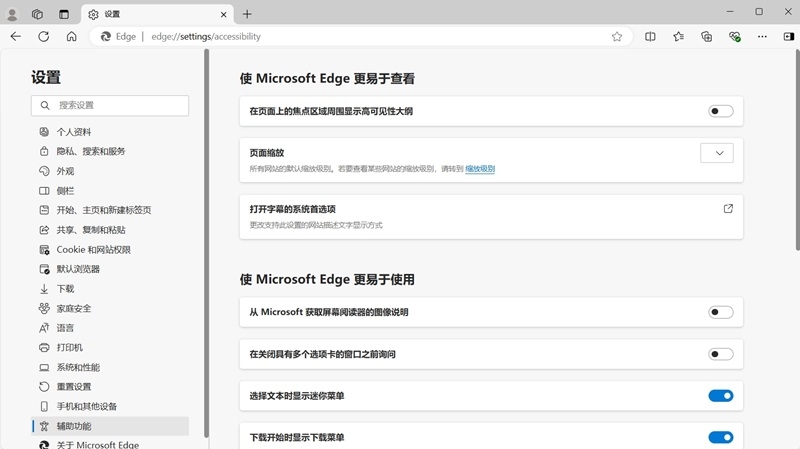The height and width of the screenshot is (449, 800).
Task: Click the 重置设置 reset icon
Action: point(44,387)
